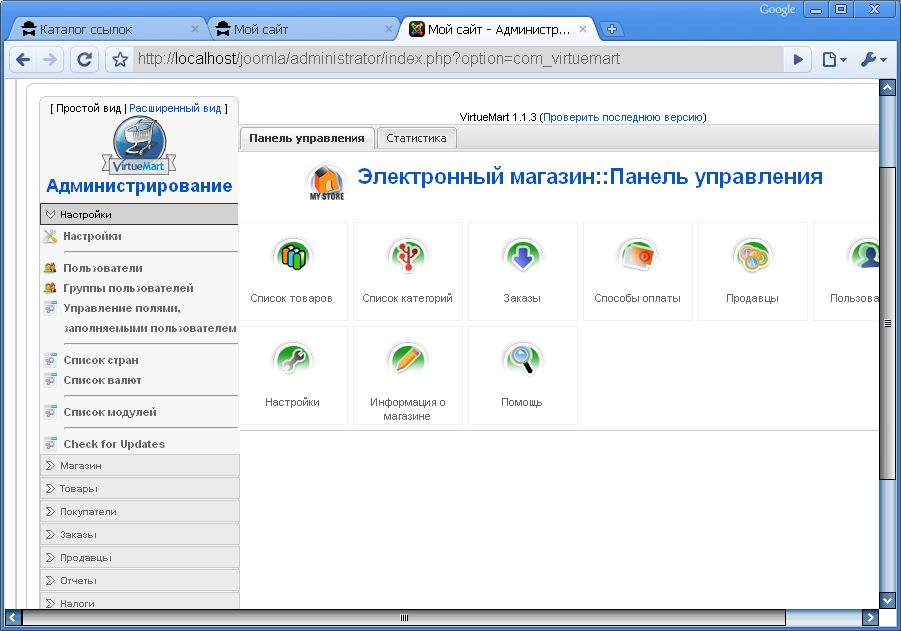Click the browser Forward arrow
Image resolution: width=901 pixels, height=631 pixels.
coord(50,59)
